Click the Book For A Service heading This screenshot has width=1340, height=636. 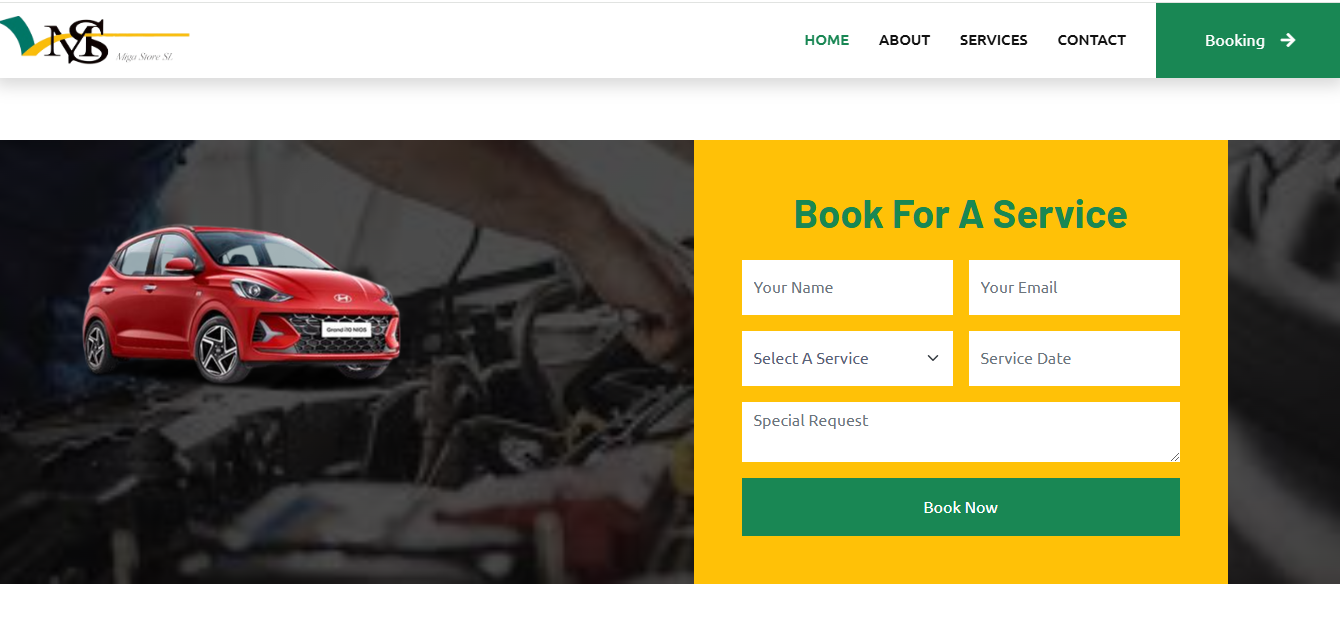[961, 214]
